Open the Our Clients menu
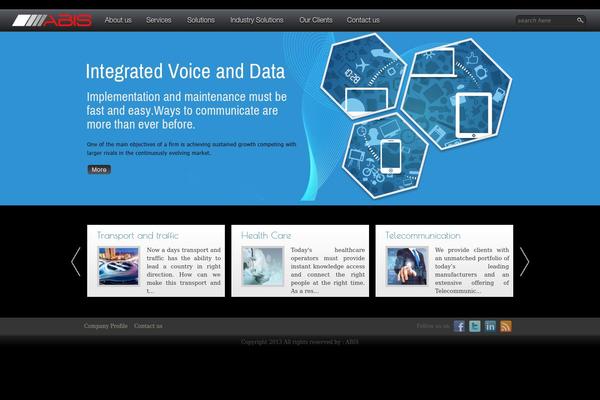This screenshot has width=600, height=400. point(316,20)
